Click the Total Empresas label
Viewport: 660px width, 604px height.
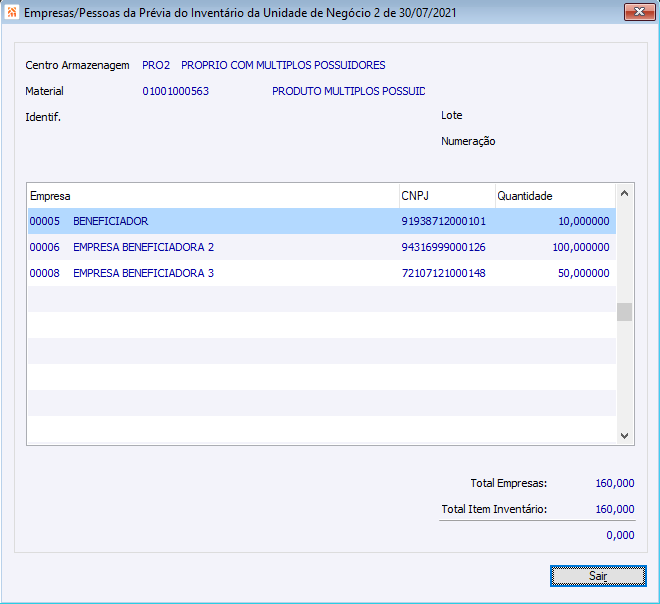pos(508,483)
